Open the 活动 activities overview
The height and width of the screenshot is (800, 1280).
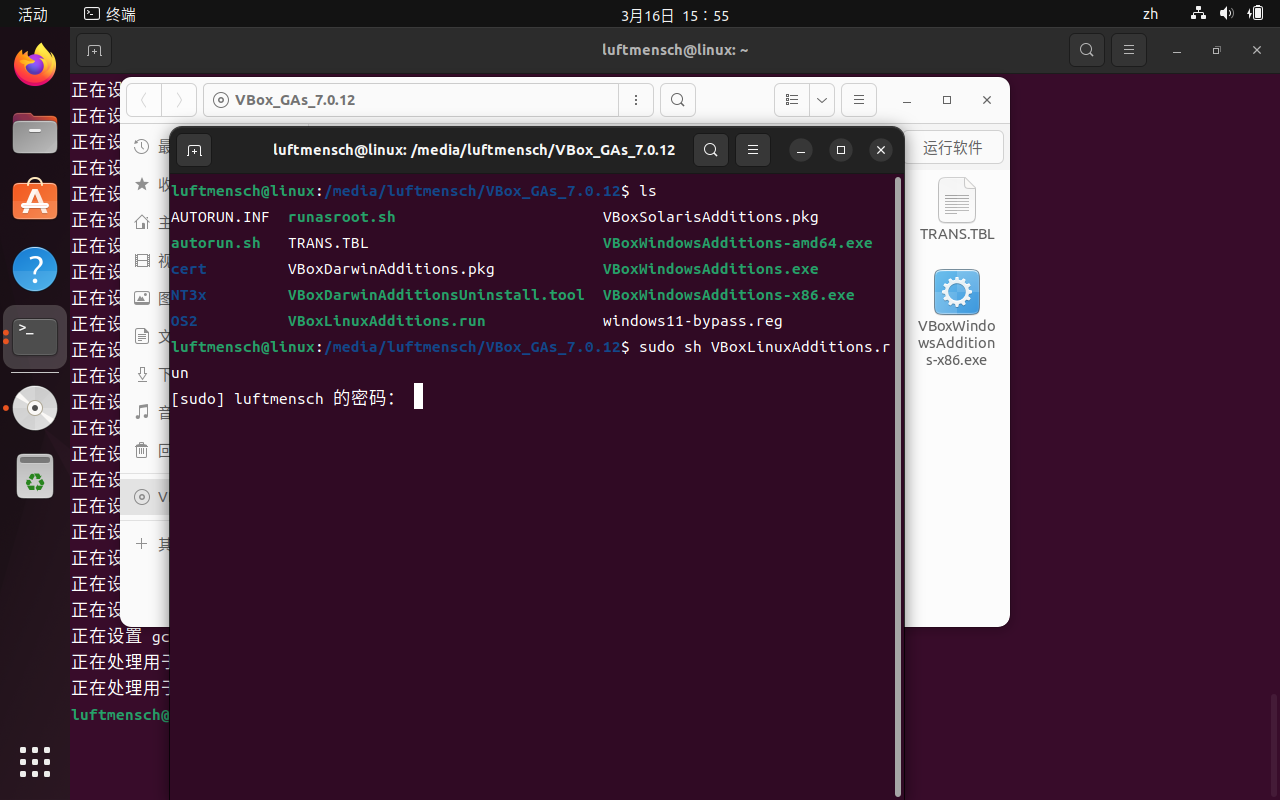33,14
